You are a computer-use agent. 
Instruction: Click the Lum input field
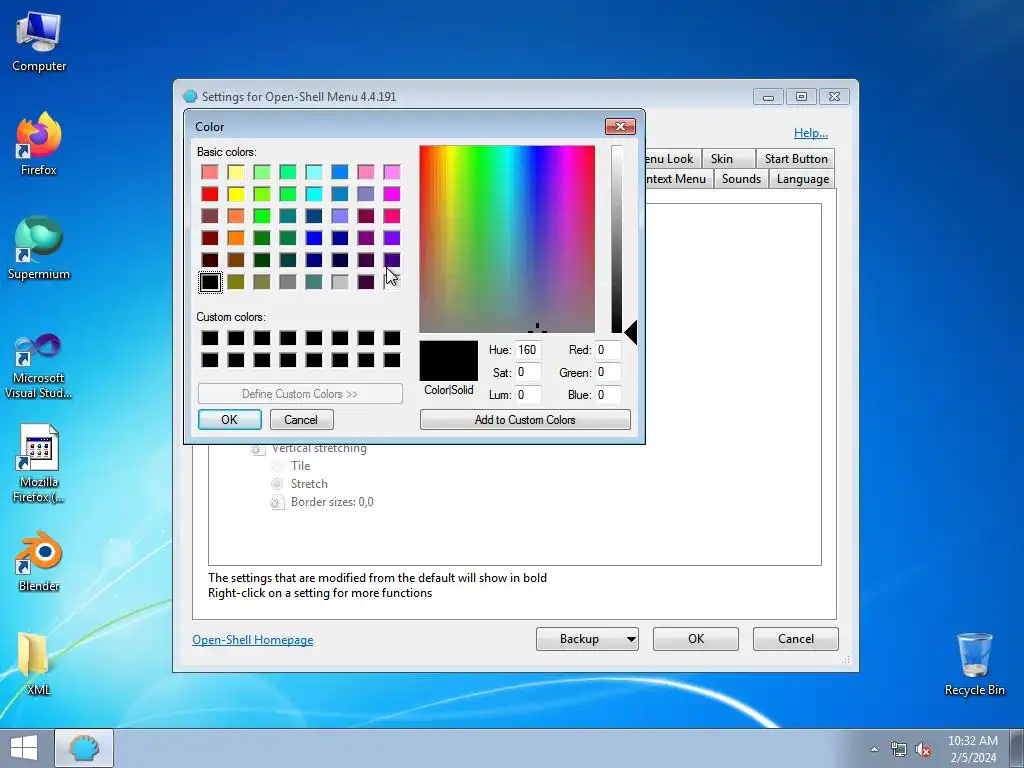click(528, 394)
